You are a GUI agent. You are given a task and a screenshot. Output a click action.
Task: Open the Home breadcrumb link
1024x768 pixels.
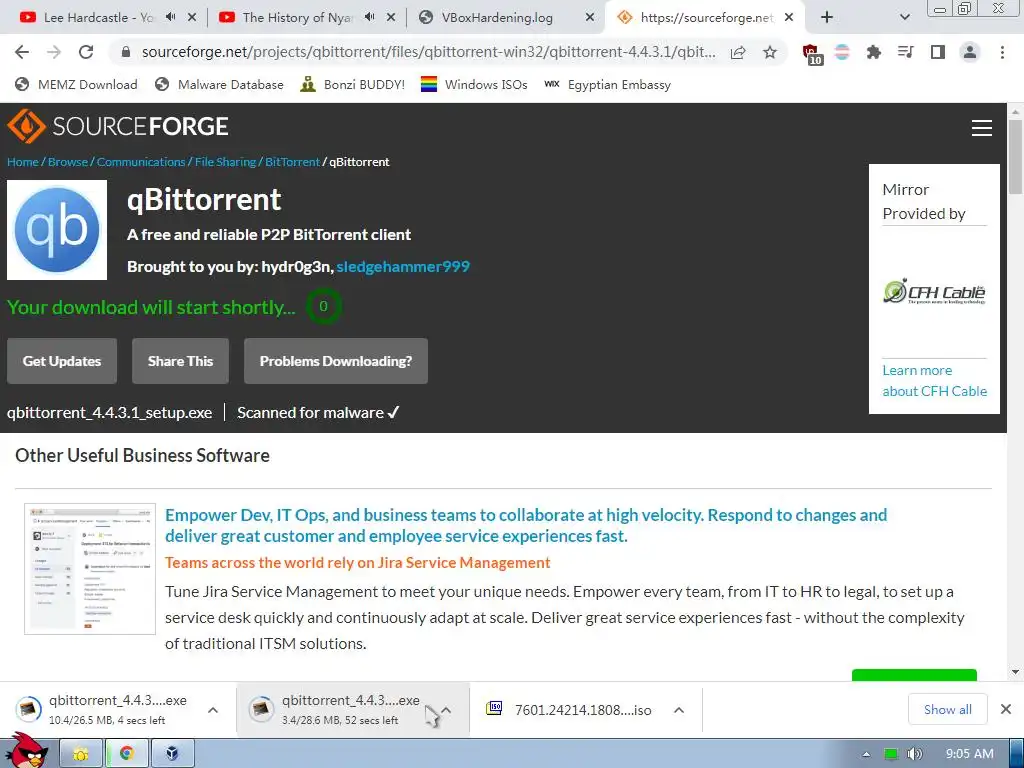pos(23,162)
